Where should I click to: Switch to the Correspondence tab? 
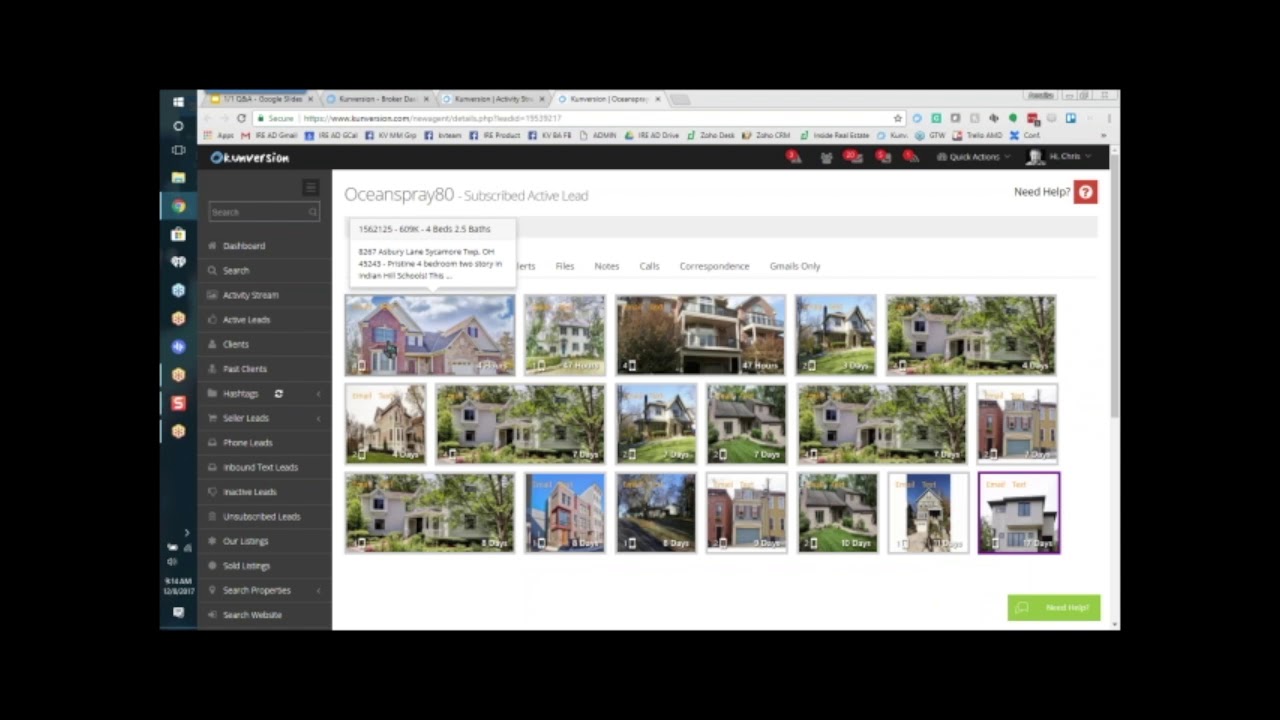pyautogui.click(x=714, y=266)
